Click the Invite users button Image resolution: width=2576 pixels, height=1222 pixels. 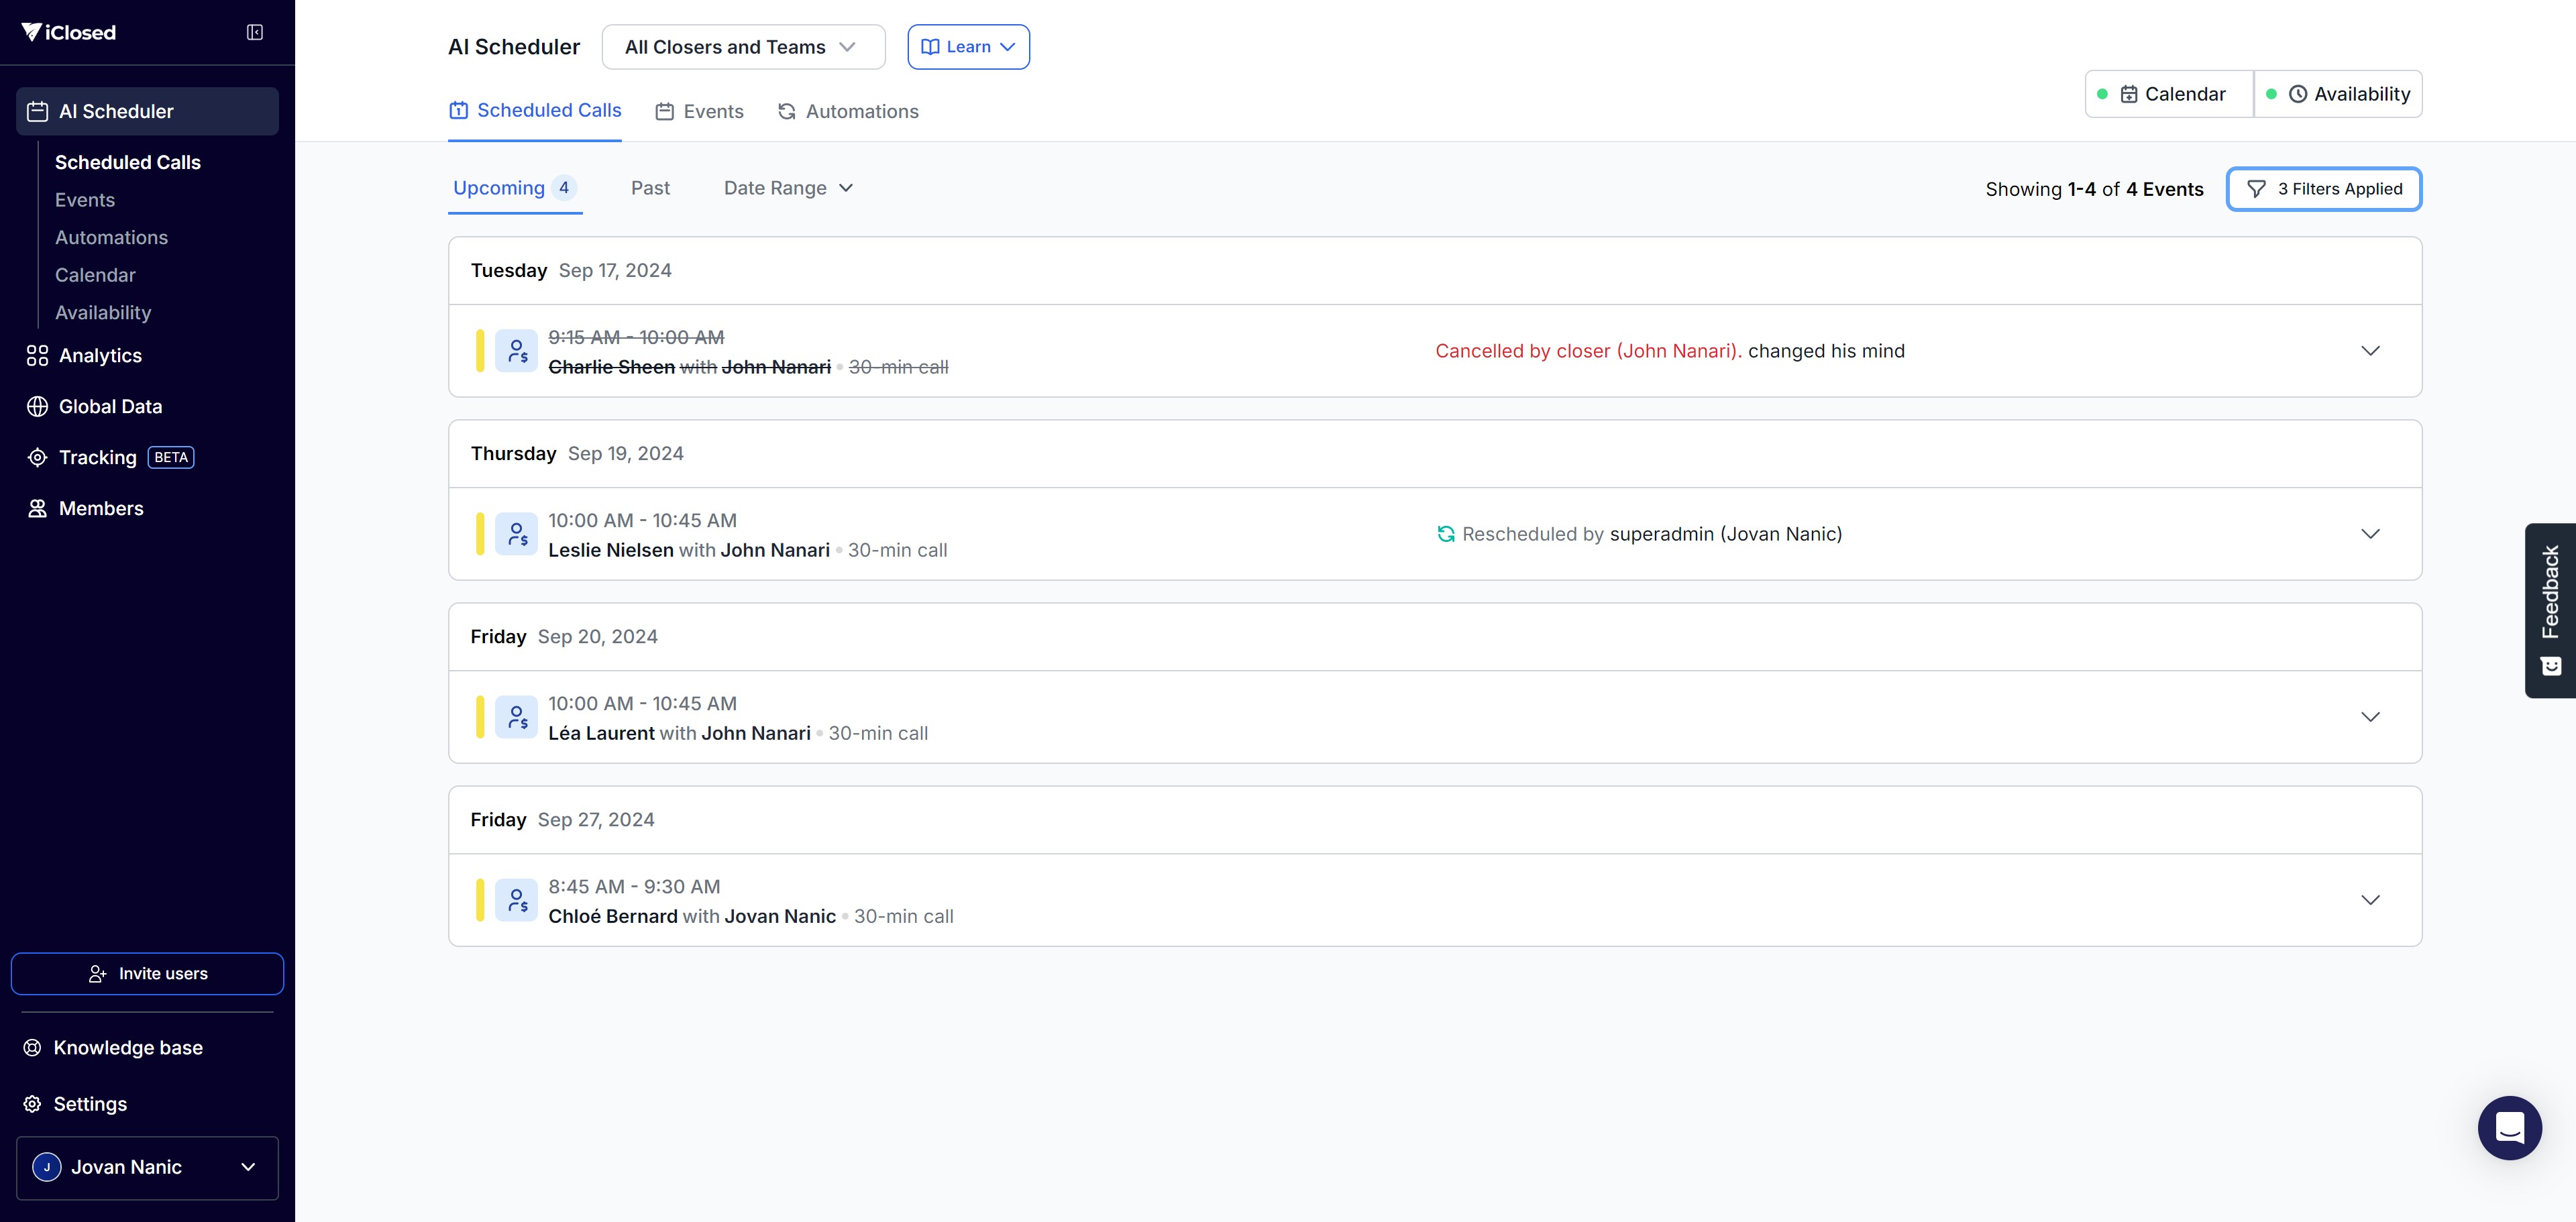[147, 974]
